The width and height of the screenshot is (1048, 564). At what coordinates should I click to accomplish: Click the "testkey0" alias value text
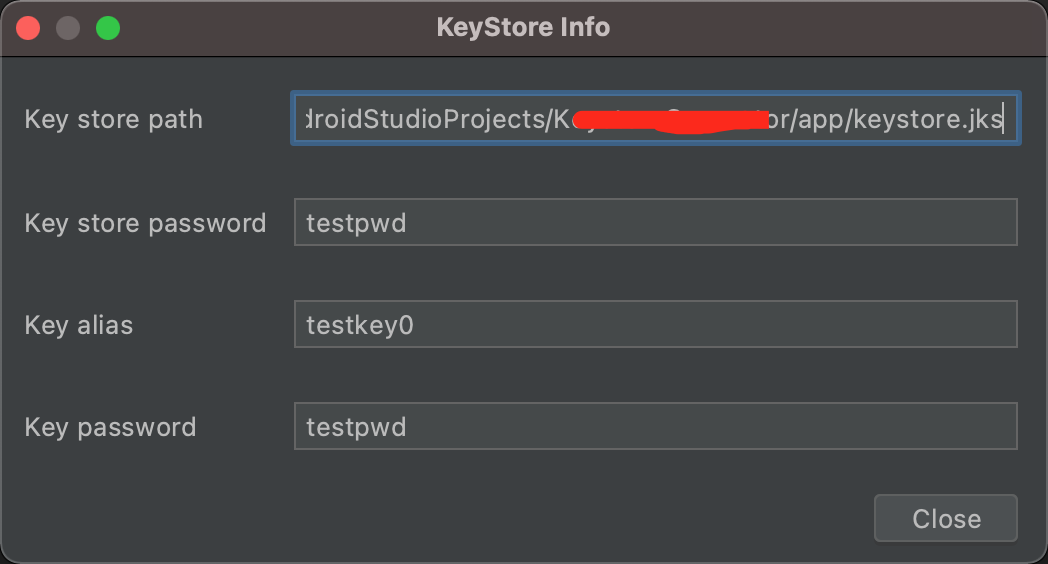(359, 325)
